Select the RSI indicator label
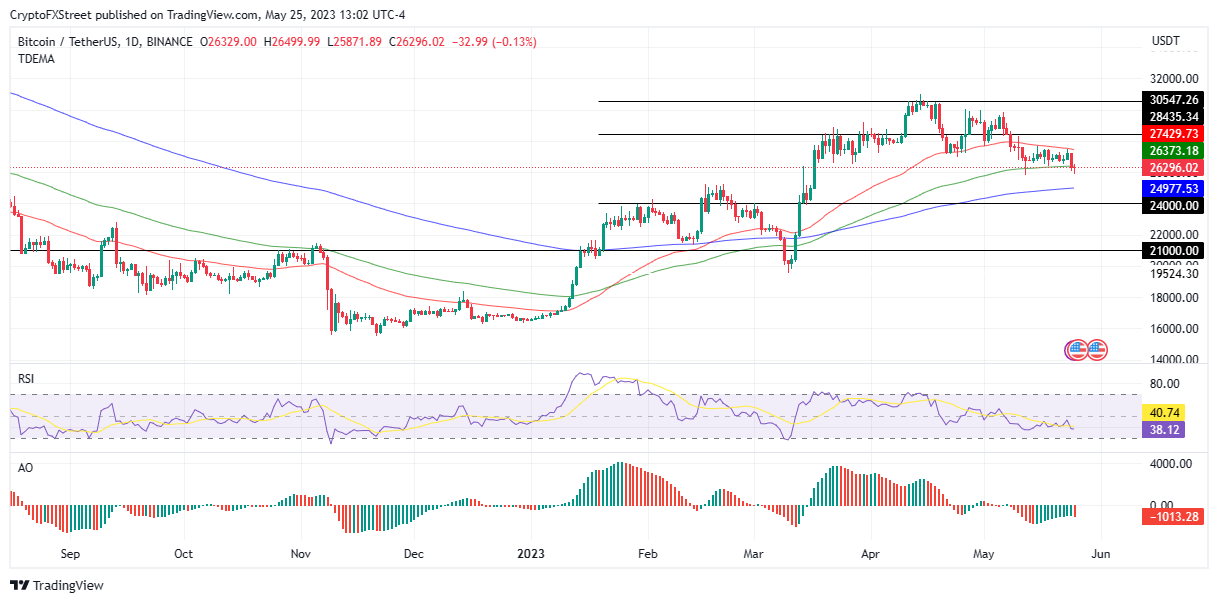This screenshot has height=603, width=1218. coord(26,379)
